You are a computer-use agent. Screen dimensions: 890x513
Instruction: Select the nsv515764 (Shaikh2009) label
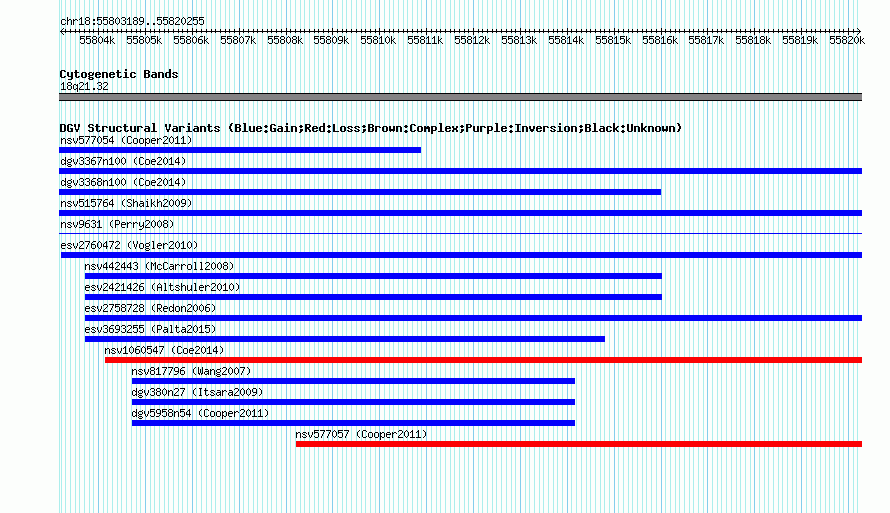pos(126,203)
